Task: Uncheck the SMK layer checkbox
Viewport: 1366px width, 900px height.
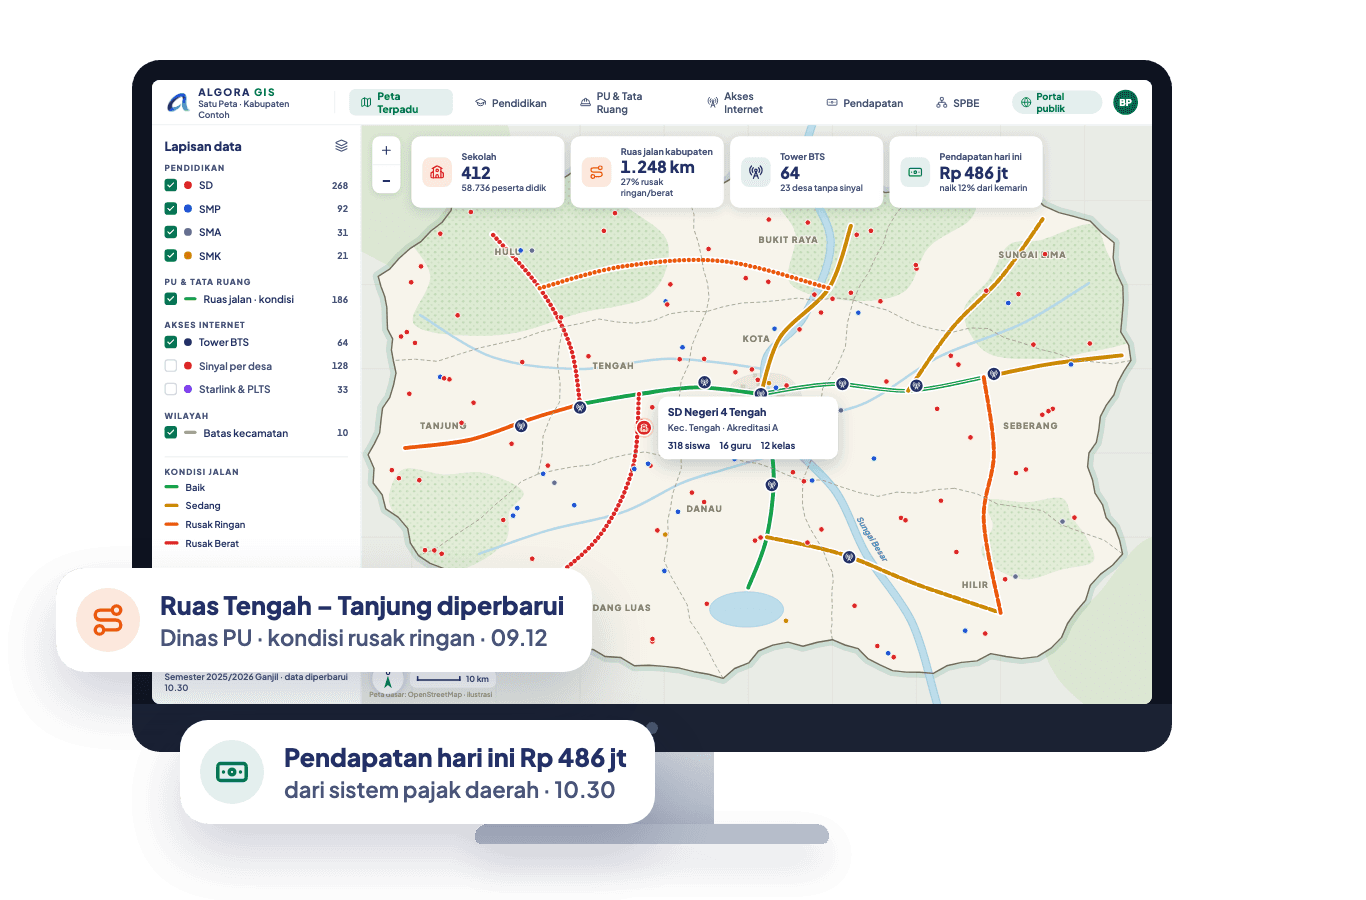Action: click(171, 256)
